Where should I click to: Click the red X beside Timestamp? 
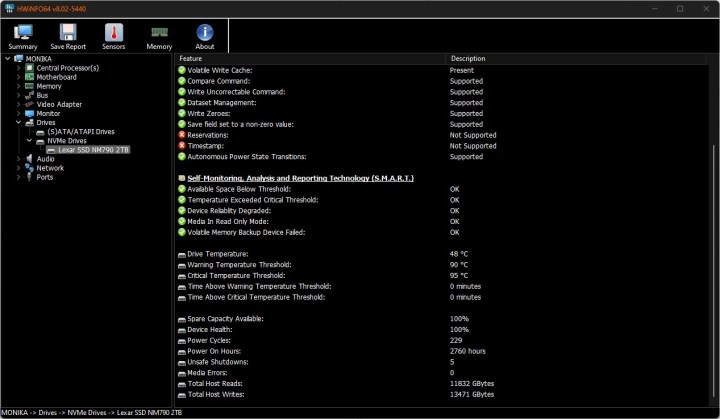click(x=181, y=146)
